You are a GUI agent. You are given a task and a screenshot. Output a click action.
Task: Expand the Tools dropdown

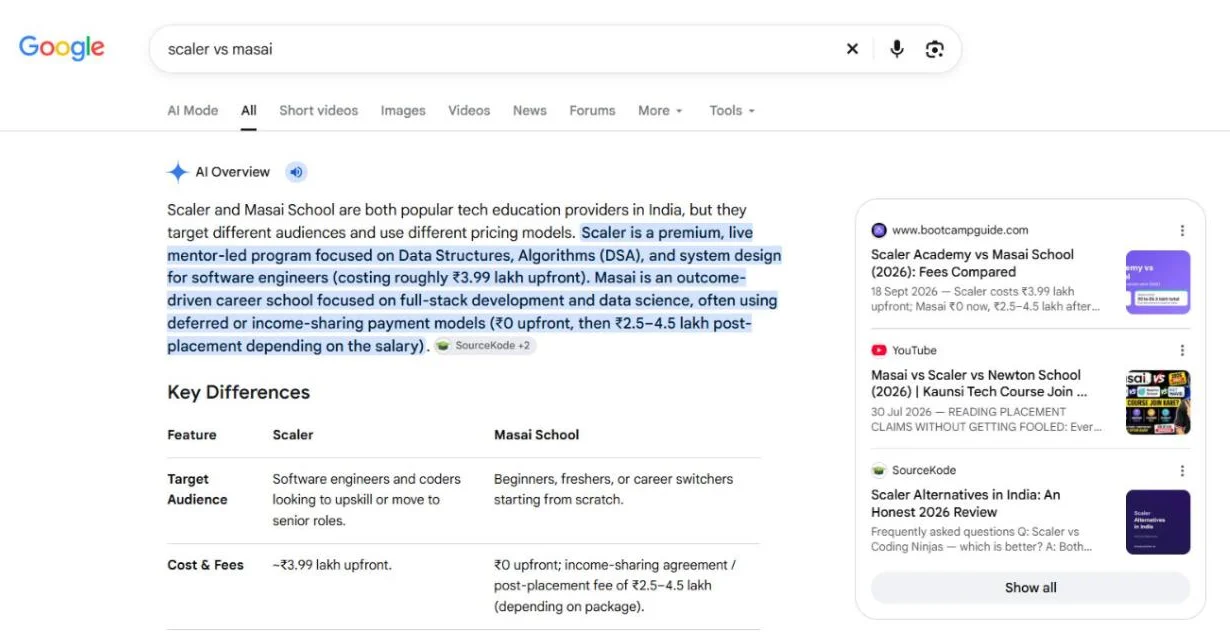[732, 110]
